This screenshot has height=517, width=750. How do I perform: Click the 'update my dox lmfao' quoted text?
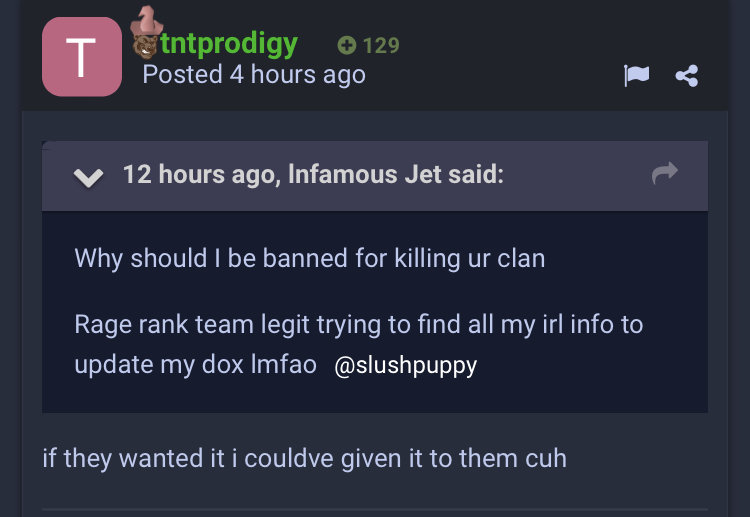coord(196,365)
